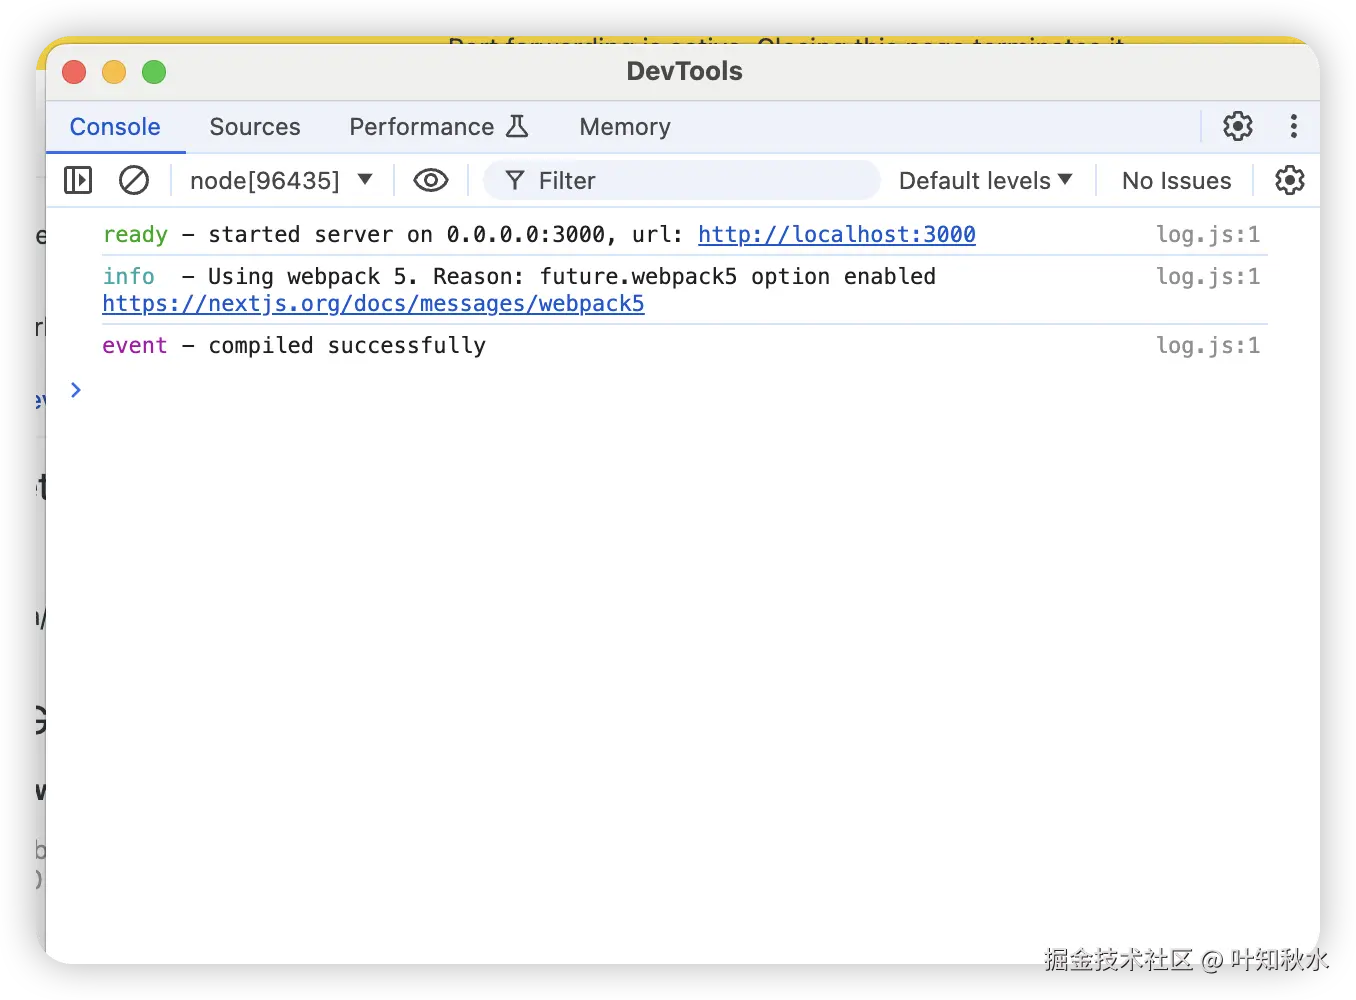The image size is (1356, 1000).
Task: Open the Memory tab
Action: [625, 127]
